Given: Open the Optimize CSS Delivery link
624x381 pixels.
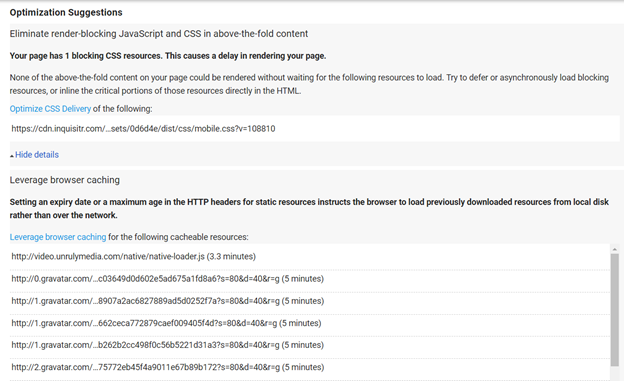Looking at the screenshot, I should pyautogui.click(x=50, y=109).
